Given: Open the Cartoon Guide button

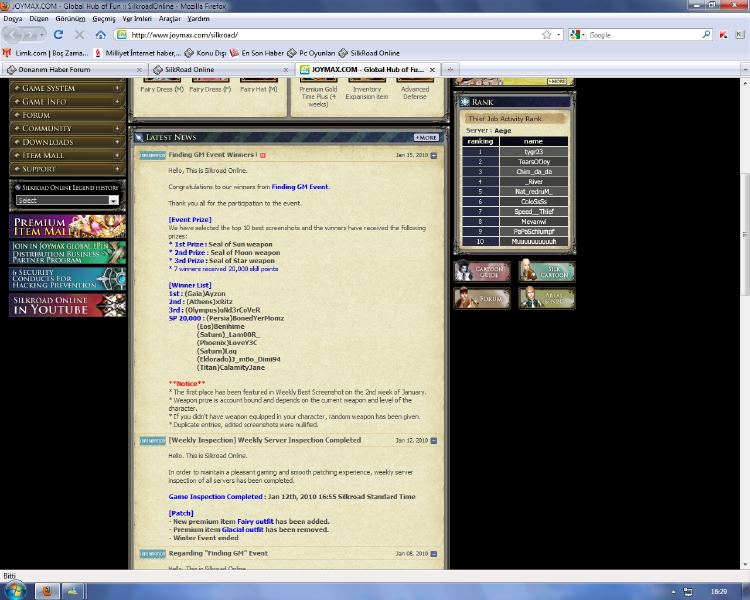Looking at the screenshot, I should (x=482, y=272).
